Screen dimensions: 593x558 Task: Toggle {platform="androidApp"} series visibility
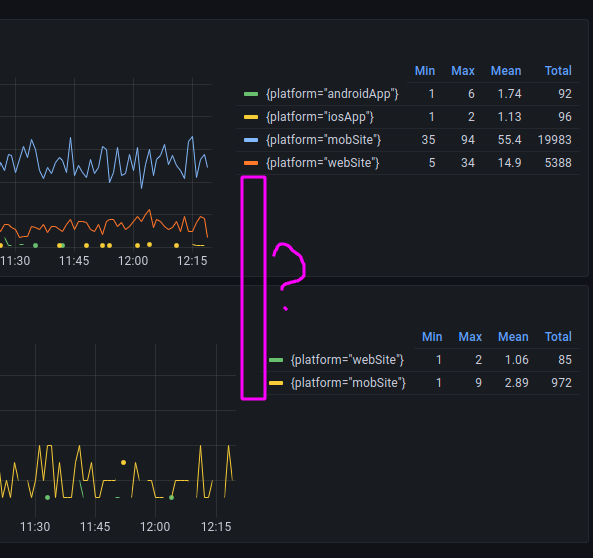[332, 94]
